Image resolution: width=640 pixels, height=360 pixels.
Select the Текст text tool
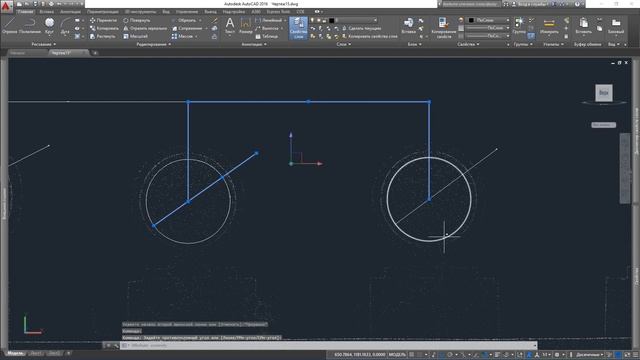(230, 25)
